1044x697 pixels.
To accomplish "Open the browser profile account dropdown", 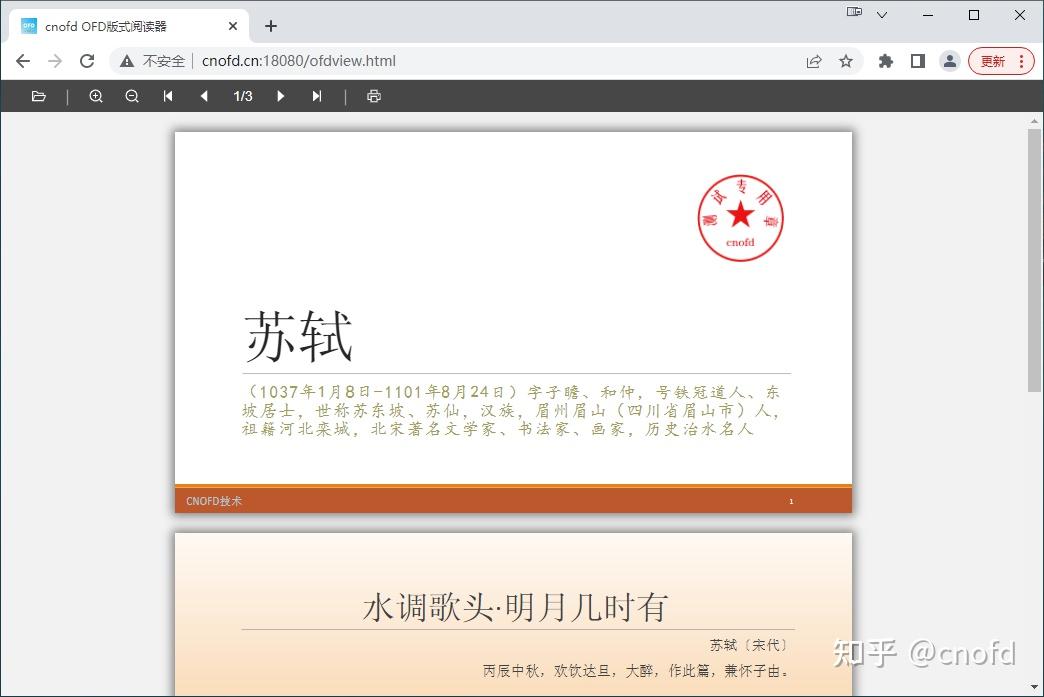I will tap(949, 61).
